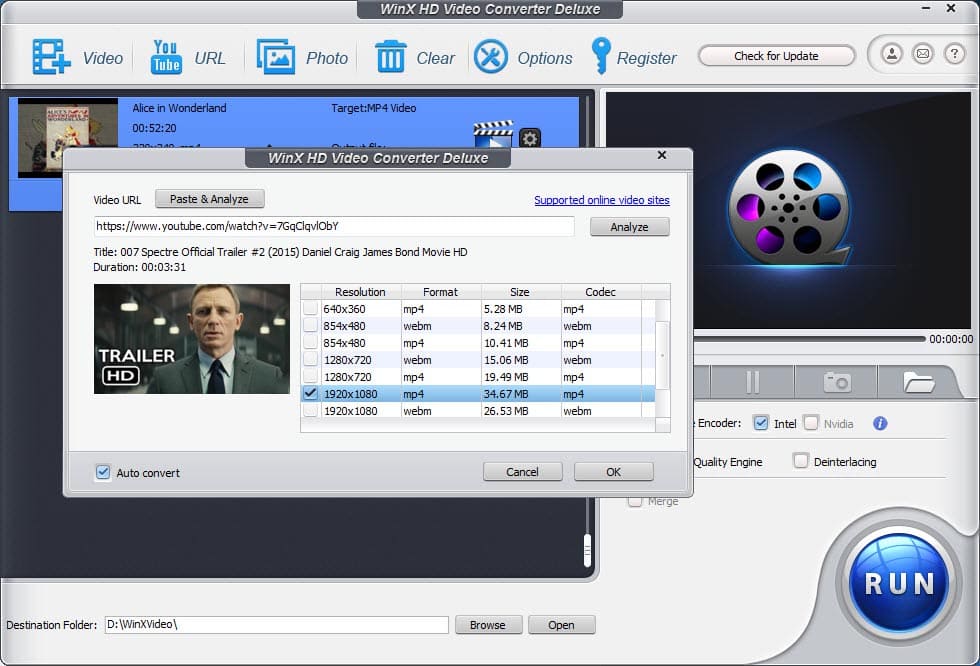Click OK in the URL dialog

pyautogui.click(x=614, y=472)
